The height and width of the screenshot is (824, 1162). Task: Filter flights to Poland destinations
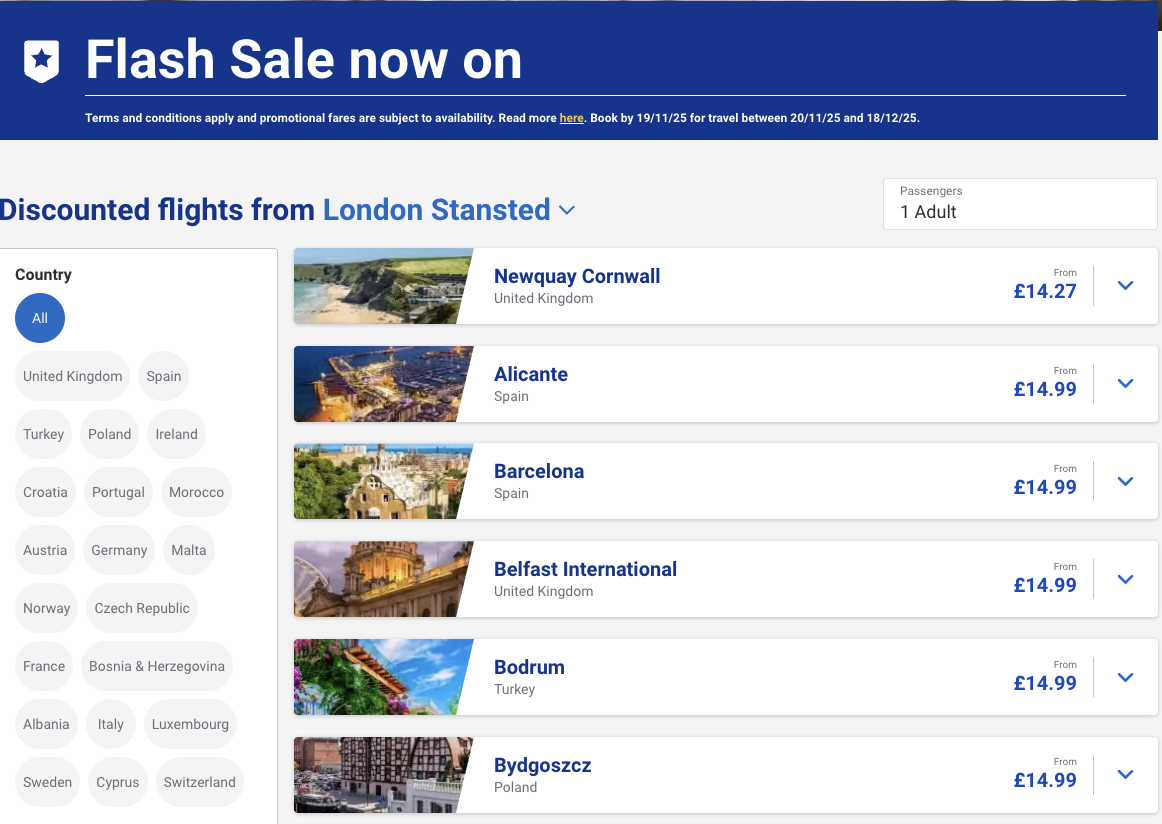(109, 434)
